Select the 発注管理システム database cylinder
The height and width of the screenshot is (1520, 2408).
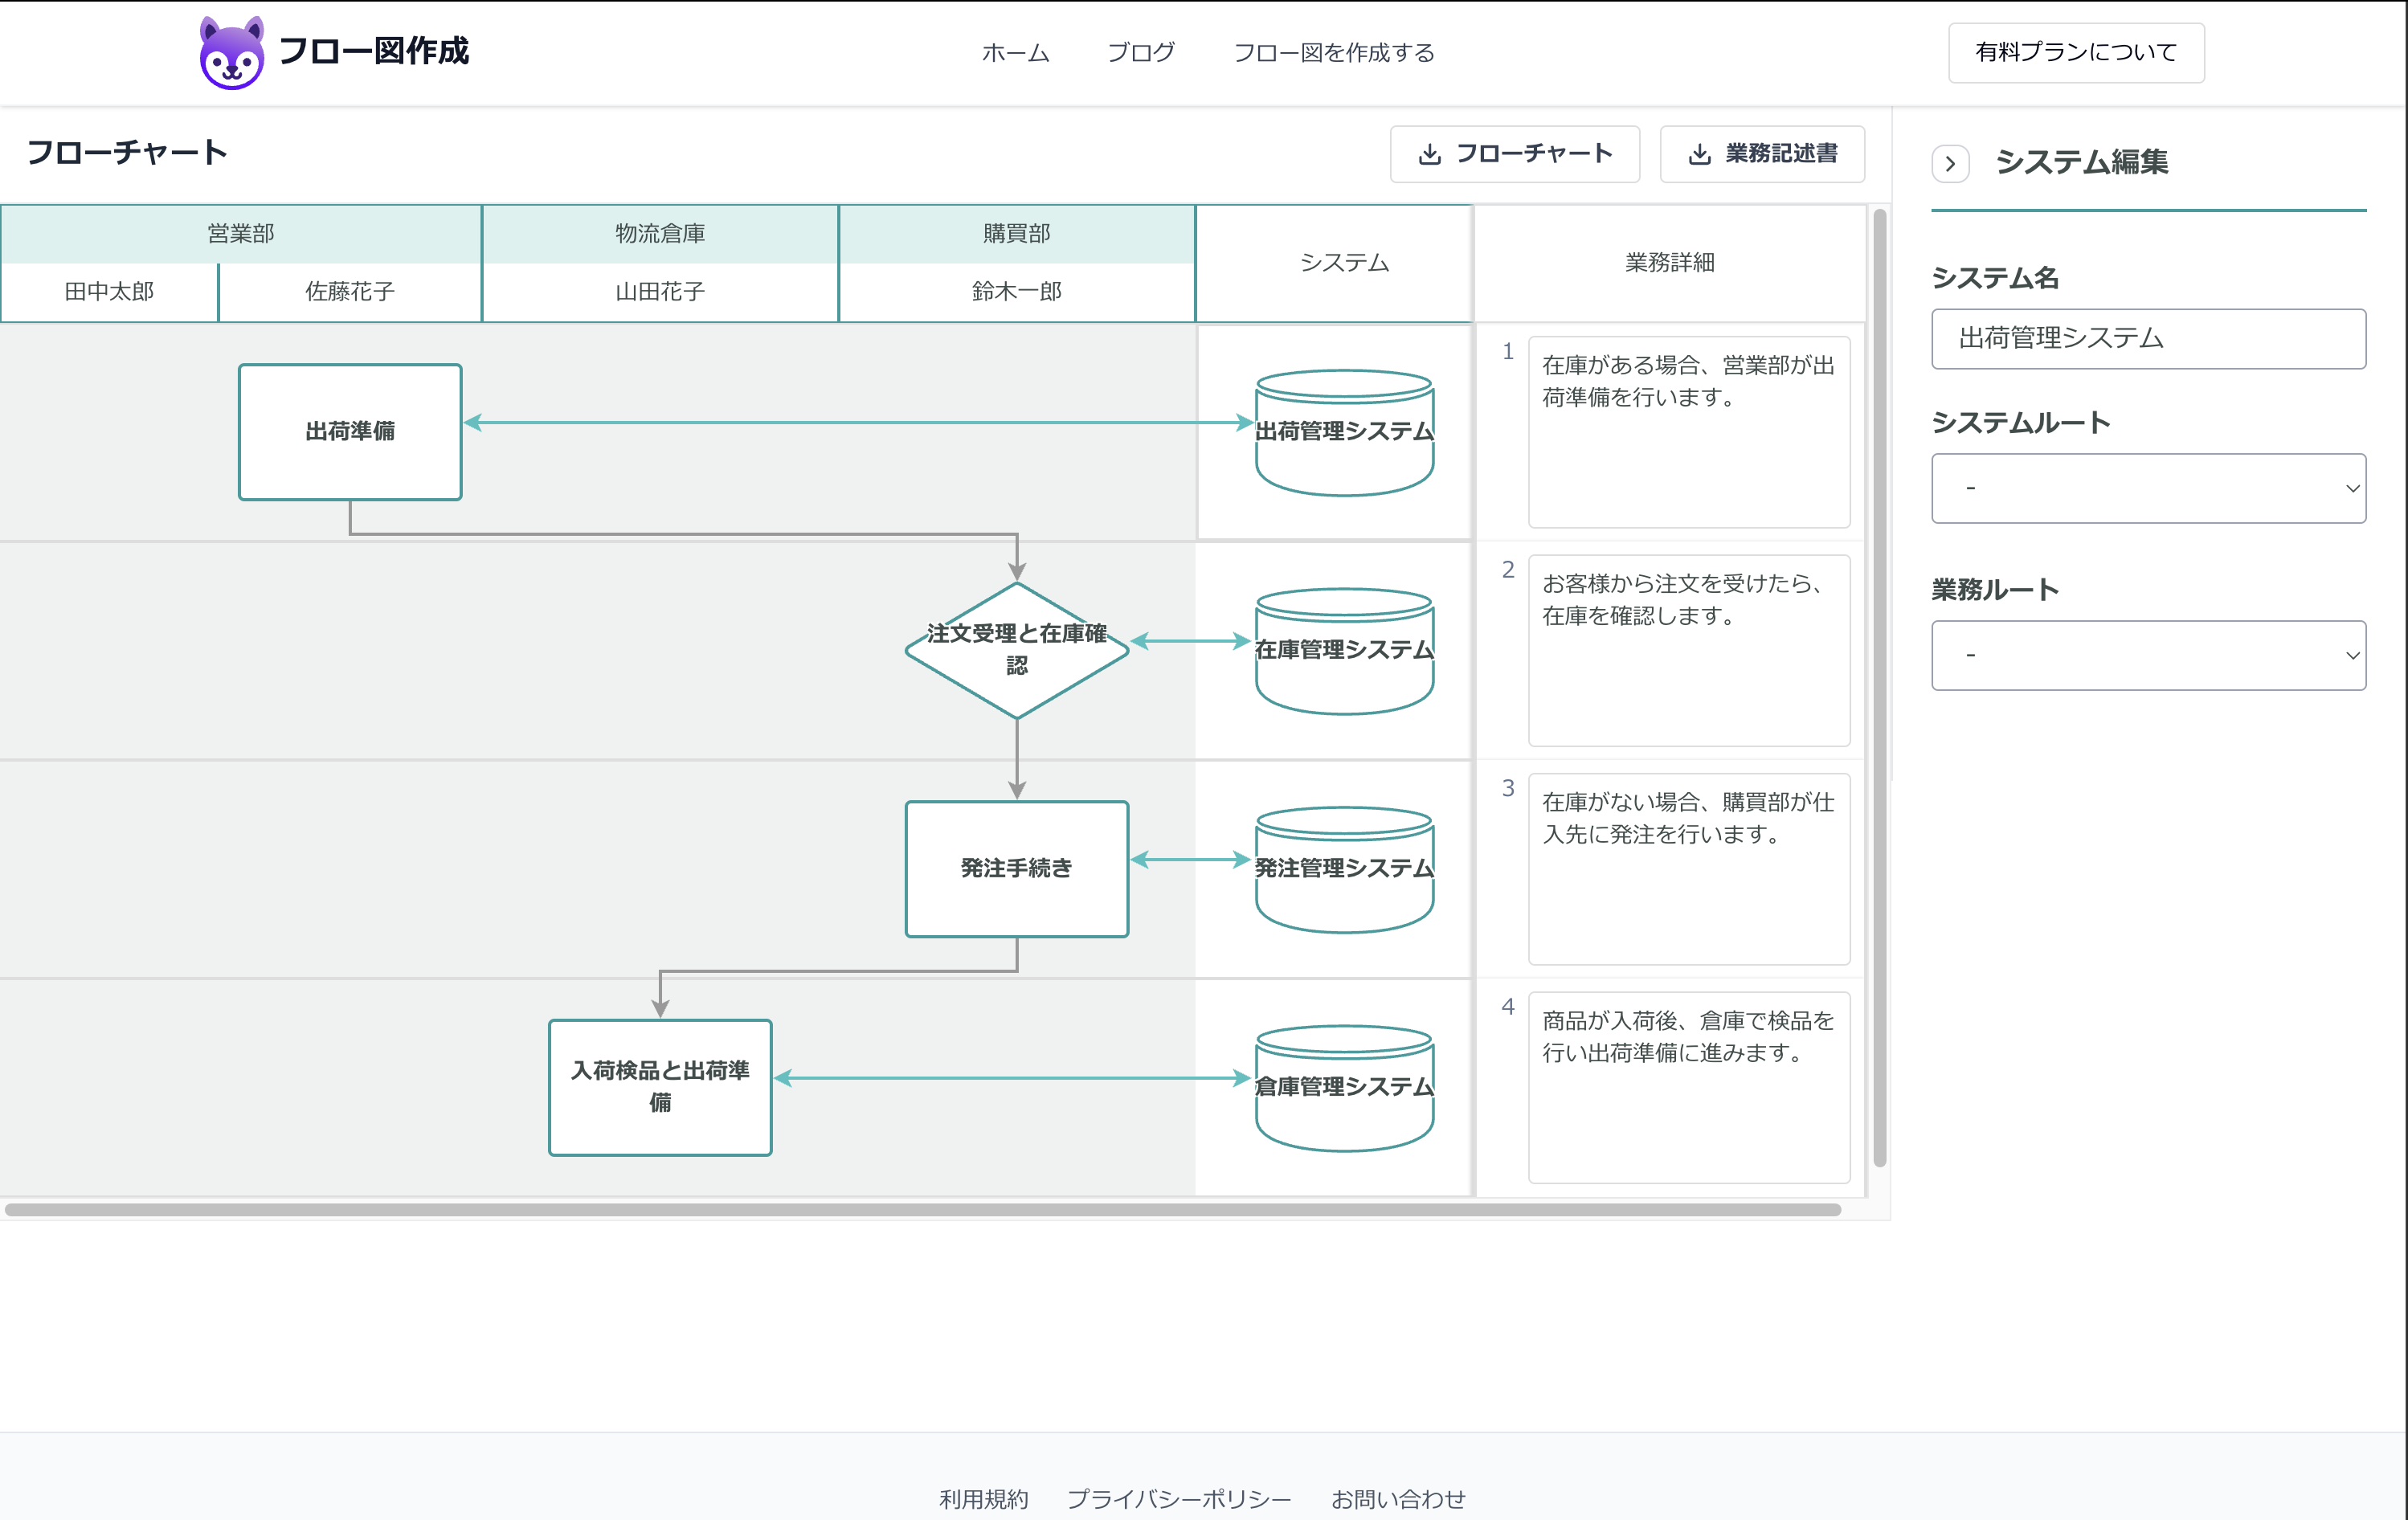[x=1344, y=869]
